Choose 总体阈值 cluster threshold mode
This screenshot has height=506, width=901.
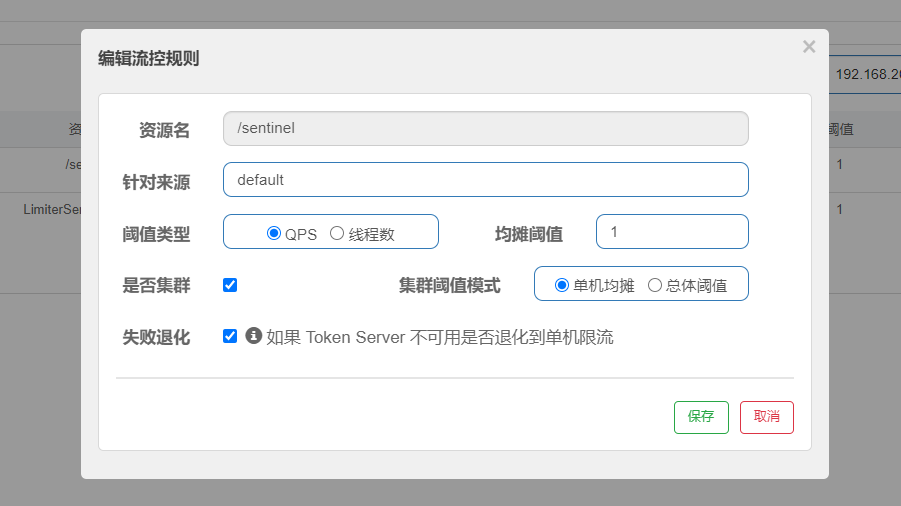pyautogui.click(x=655, y=285)
